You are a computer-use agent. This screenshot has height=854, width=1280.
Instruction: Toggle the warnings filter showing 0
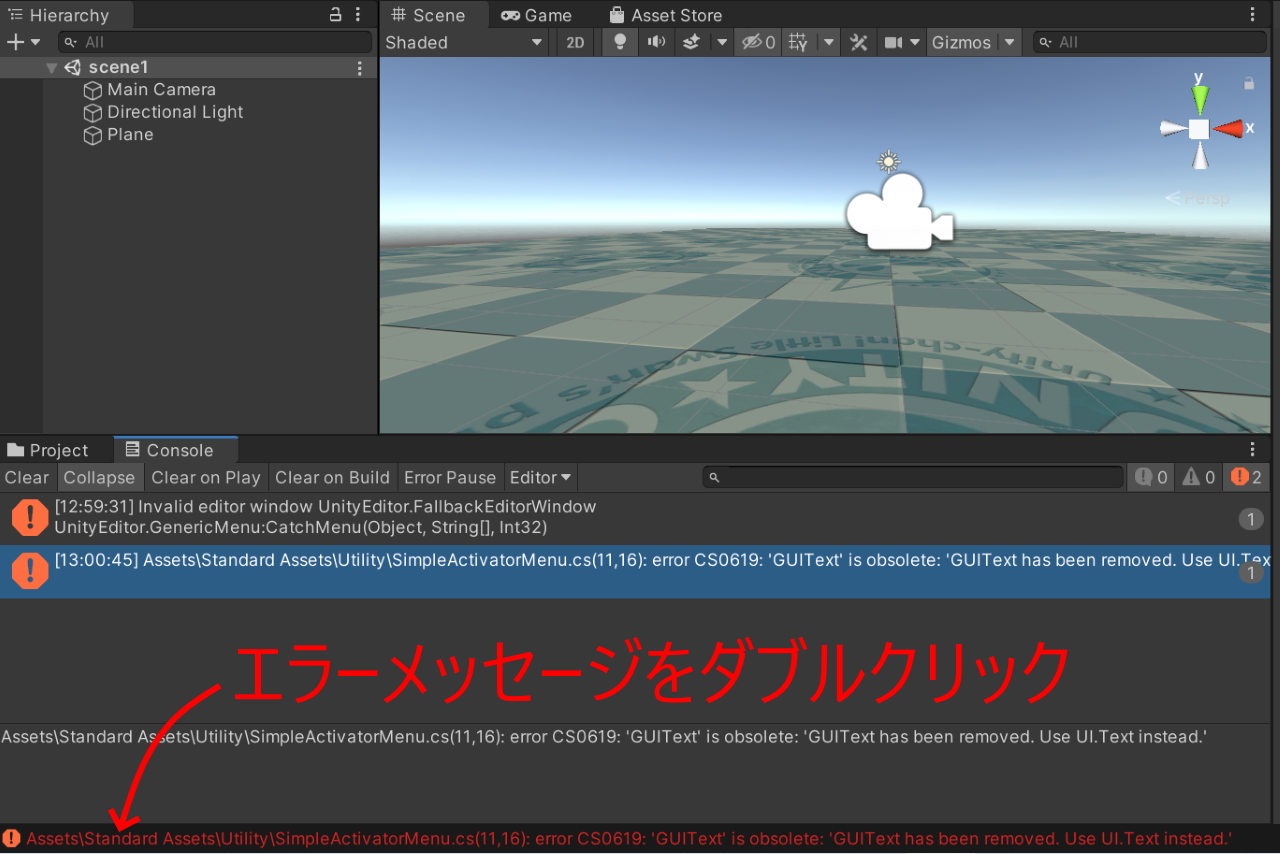[1197, 477]
